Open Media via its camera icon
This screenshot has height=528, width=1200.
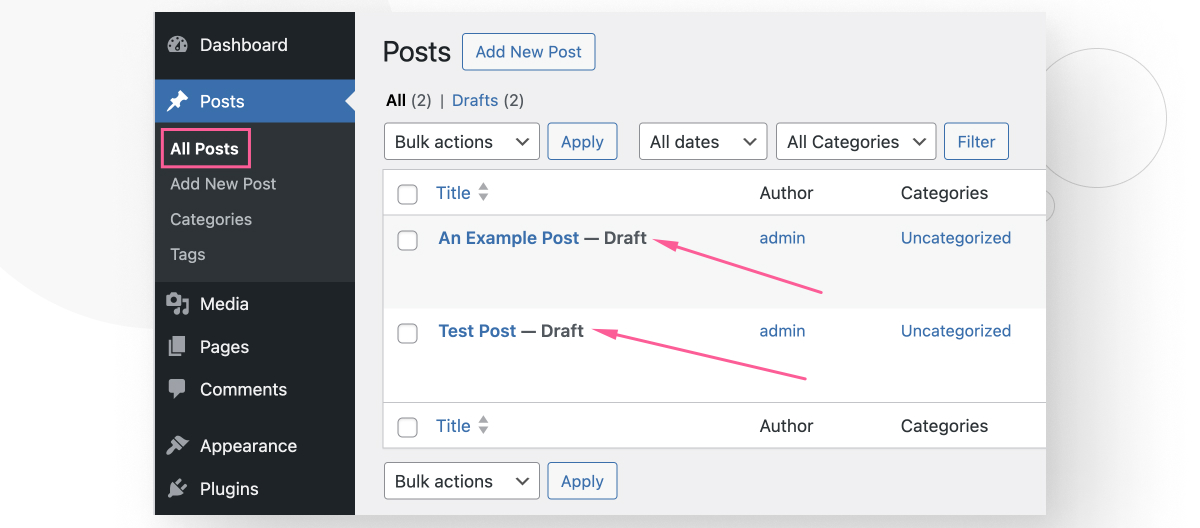[177, 304]
